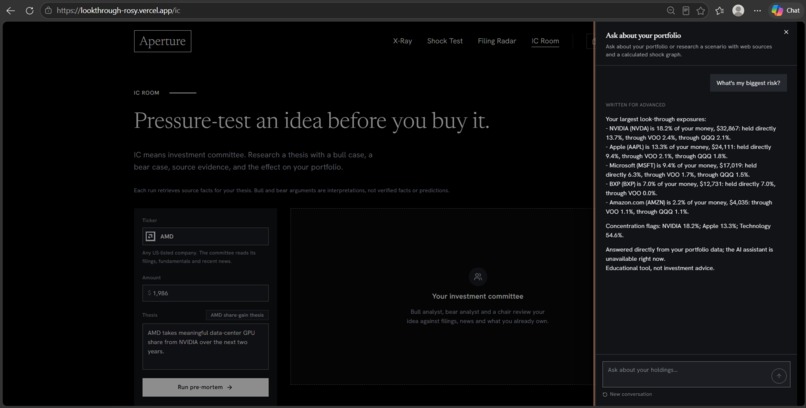The image size is (806, 408).
Task: Click the investment committee people icon
Action: [x=478, y=276]
